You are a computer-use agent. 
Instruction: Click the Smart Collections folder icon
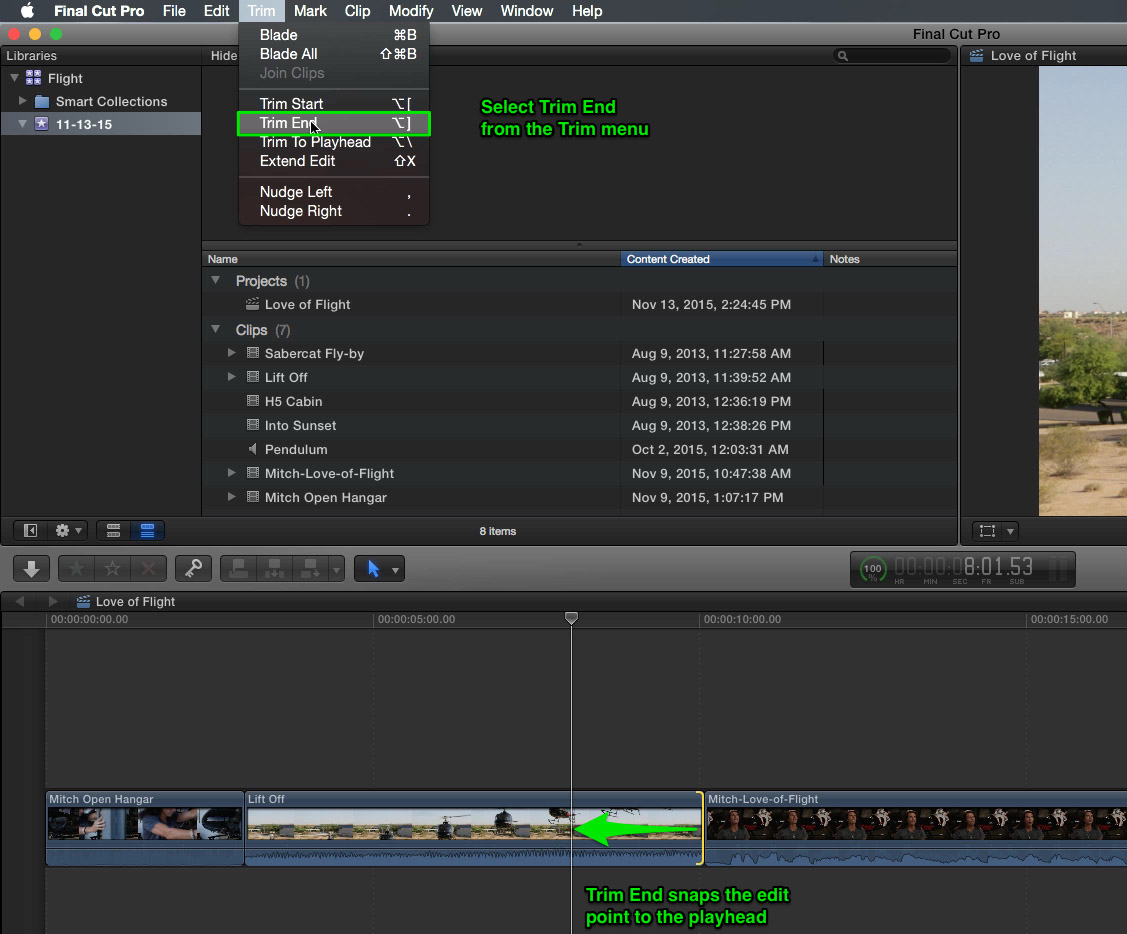42,101
